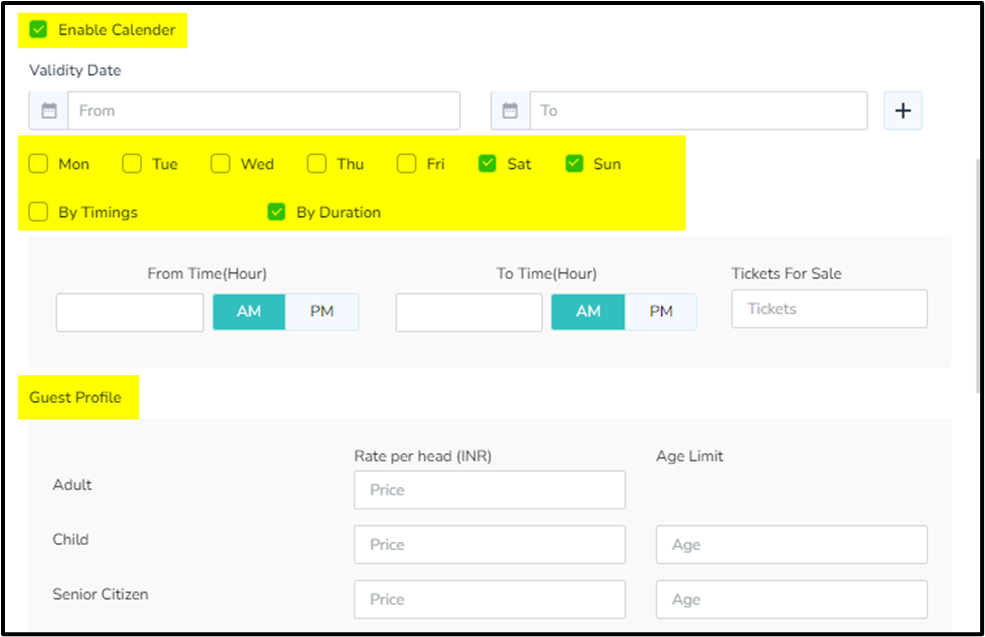This screenshot has height=637, width=985.
Task: Uncheck the Enable Calender checkbox
Action: click(39, 30)
